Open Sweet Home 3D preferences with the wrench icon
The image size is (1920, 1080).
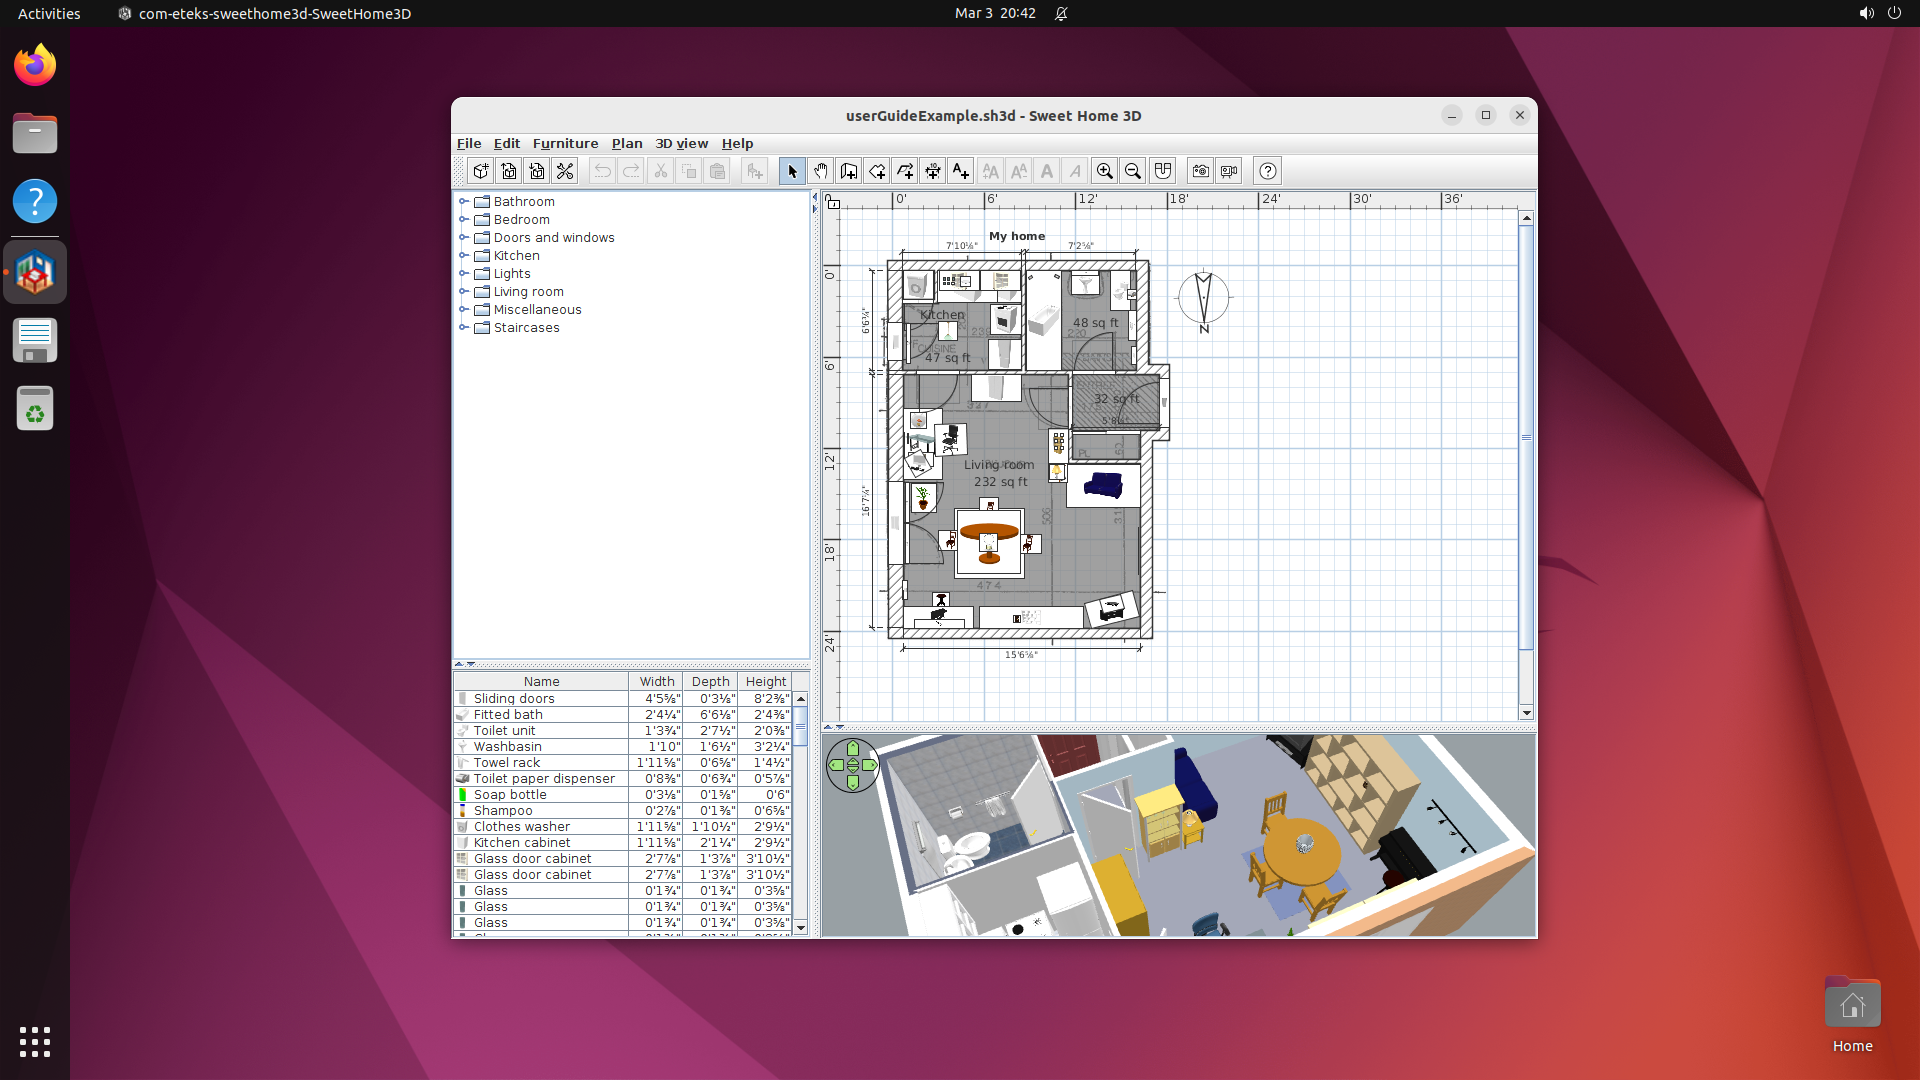[x=565, y=171]
